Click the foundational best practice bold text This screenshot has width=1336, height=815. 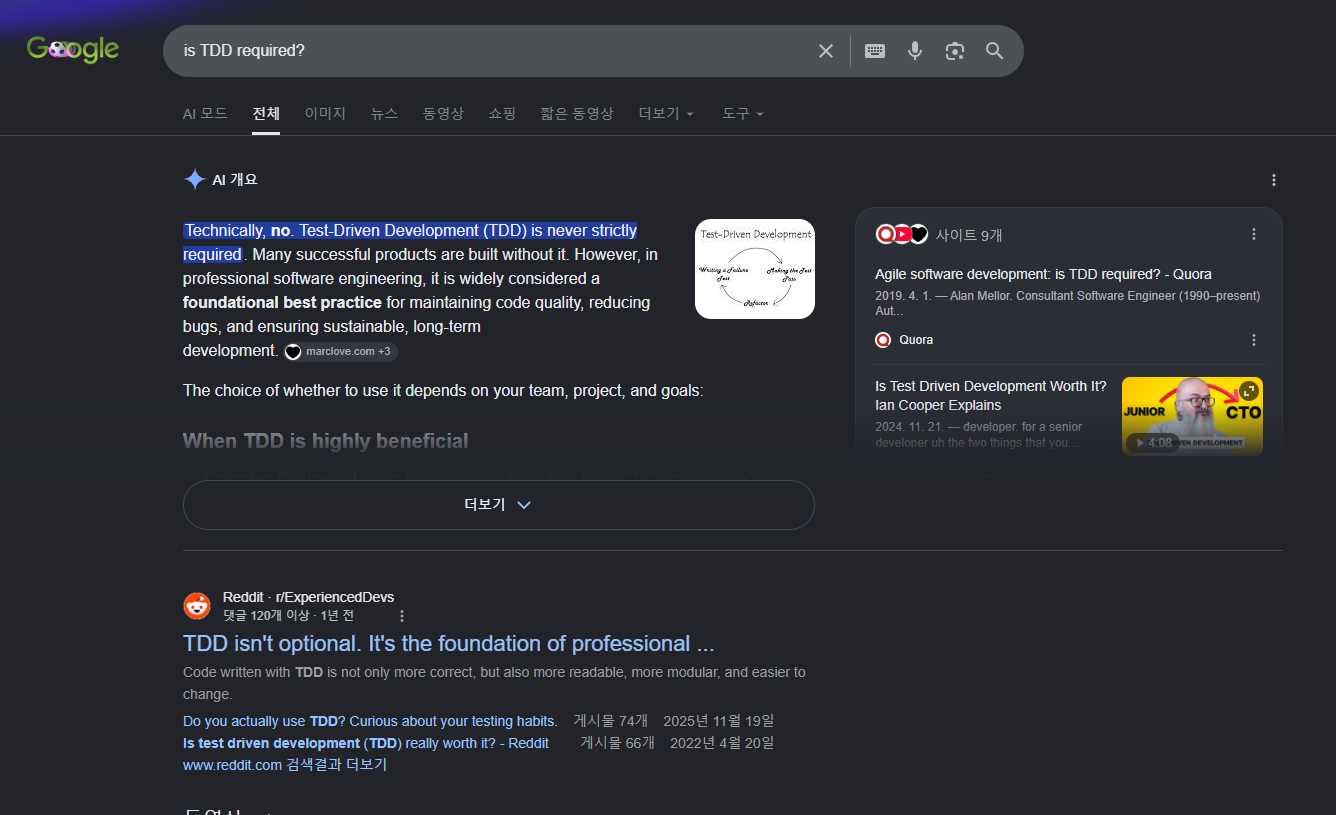click(282, 302)
